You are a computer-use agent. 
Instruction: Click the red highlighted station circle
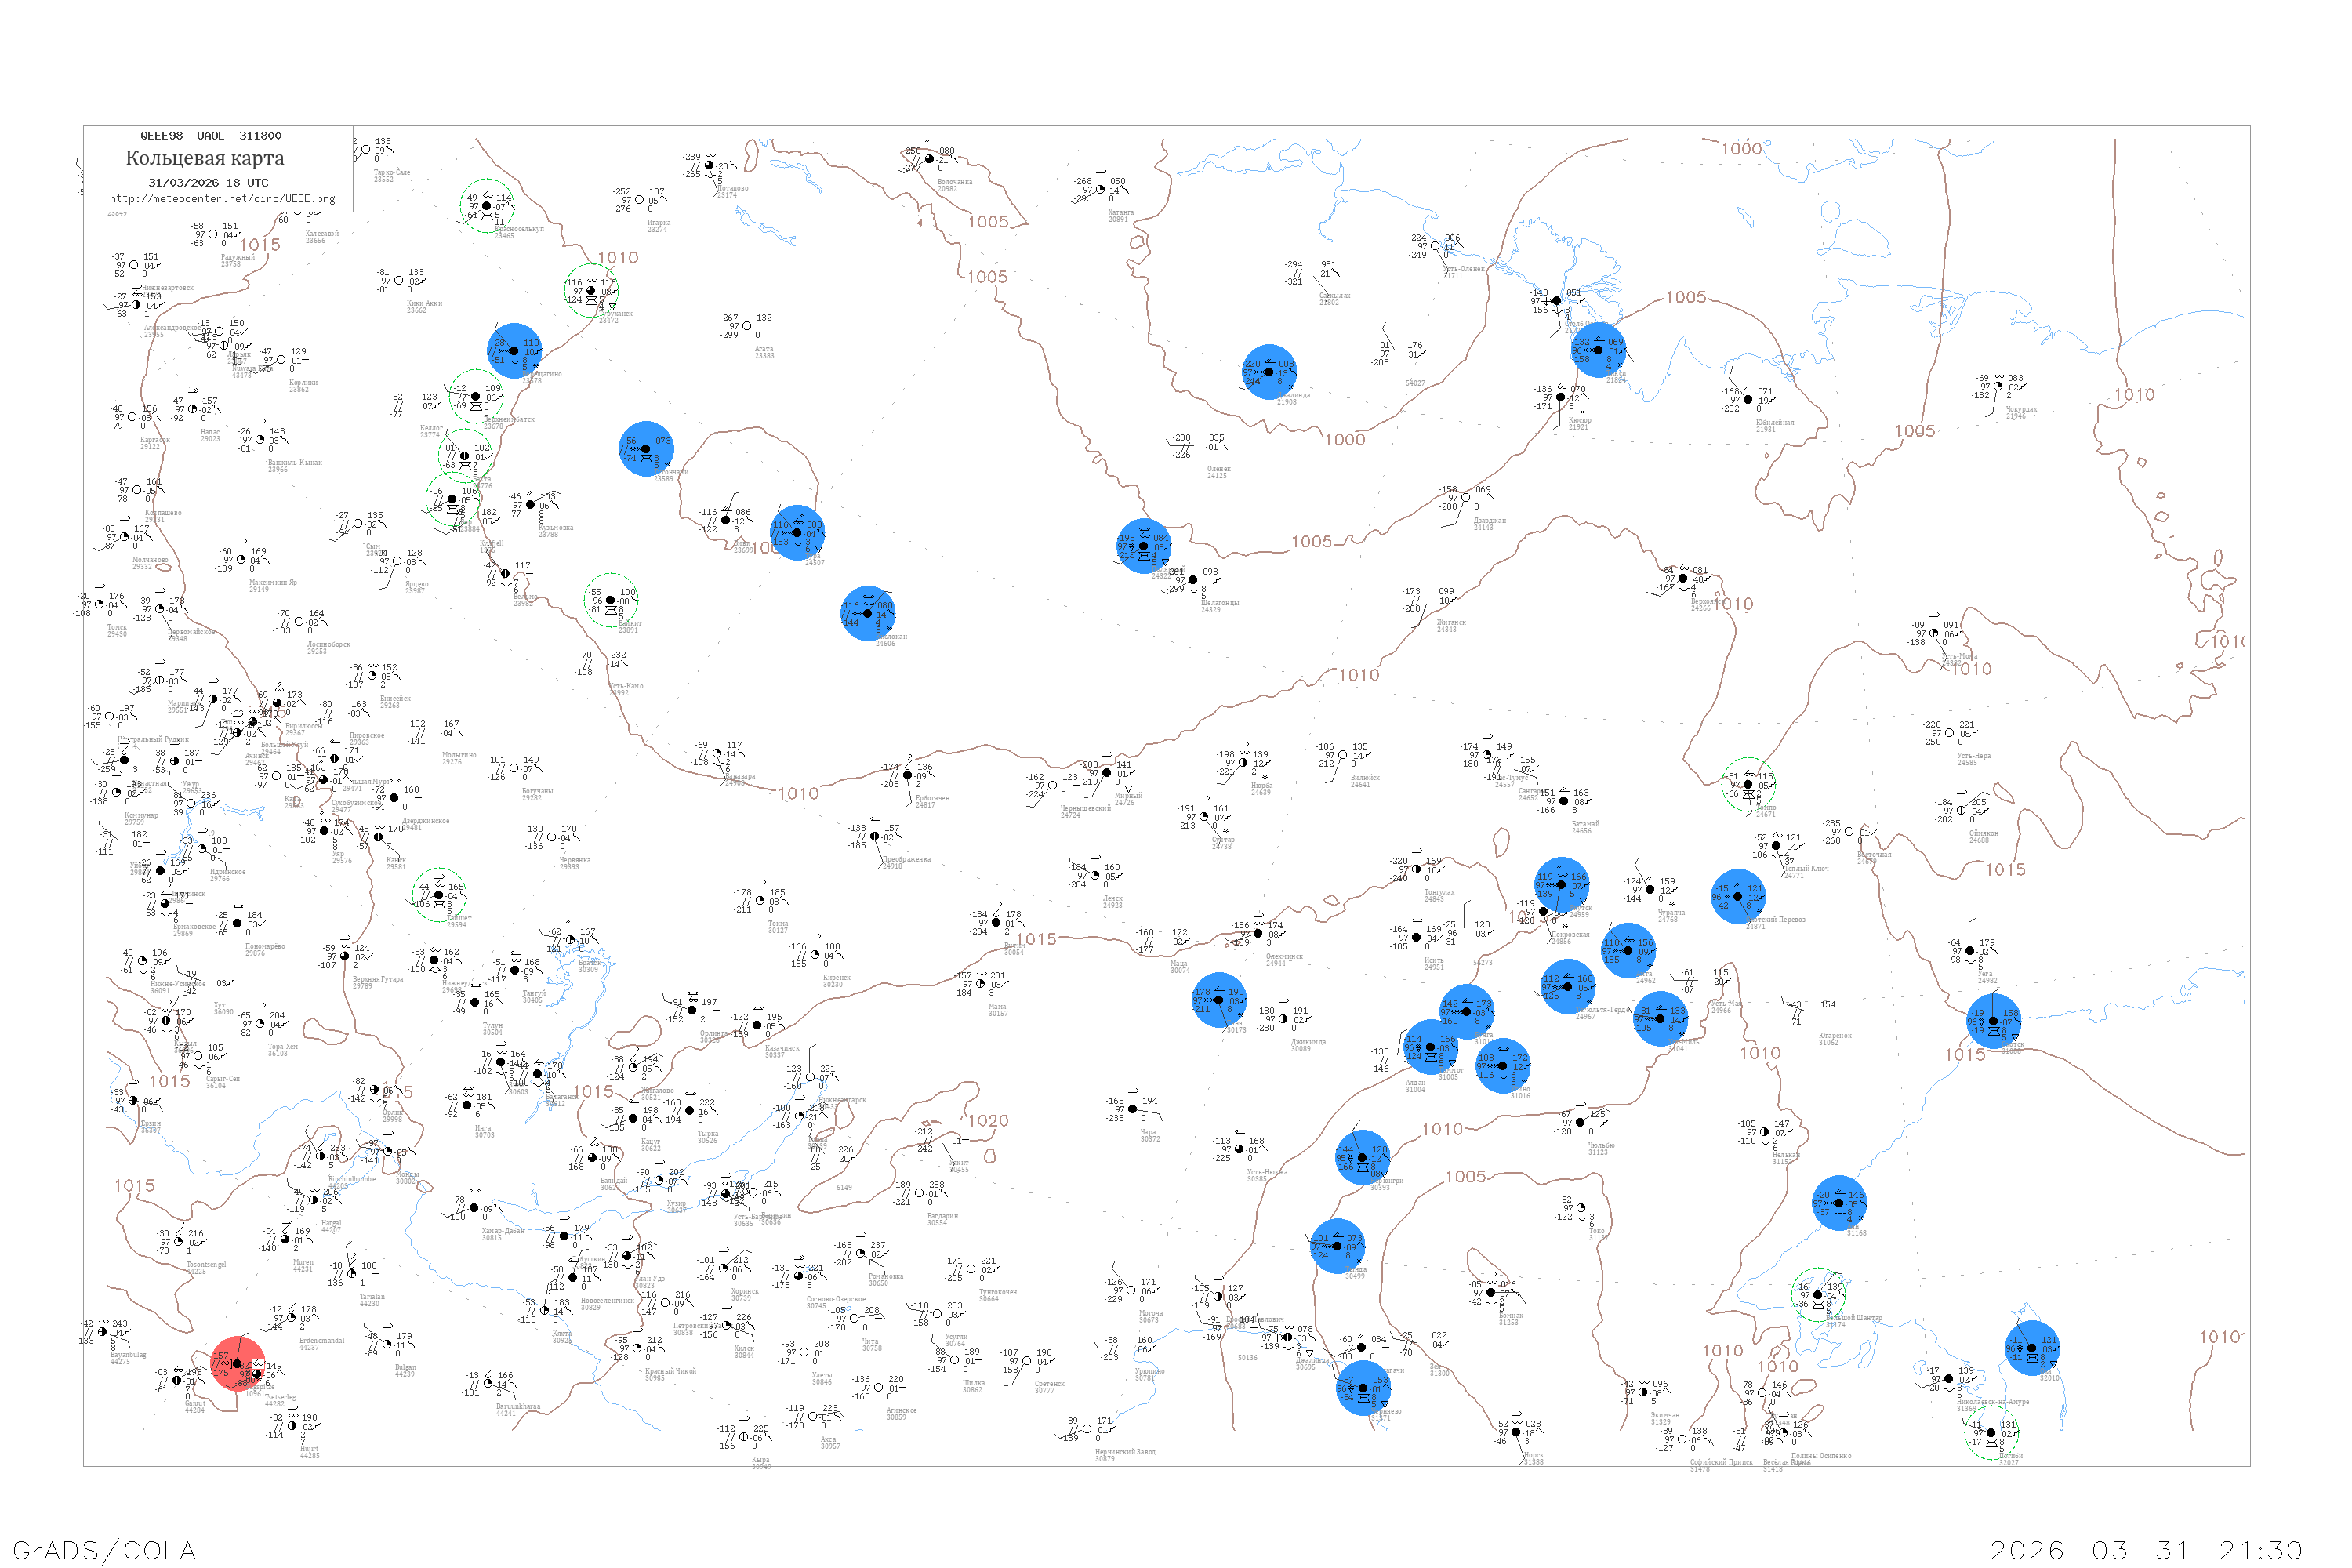click(238, 1364)
